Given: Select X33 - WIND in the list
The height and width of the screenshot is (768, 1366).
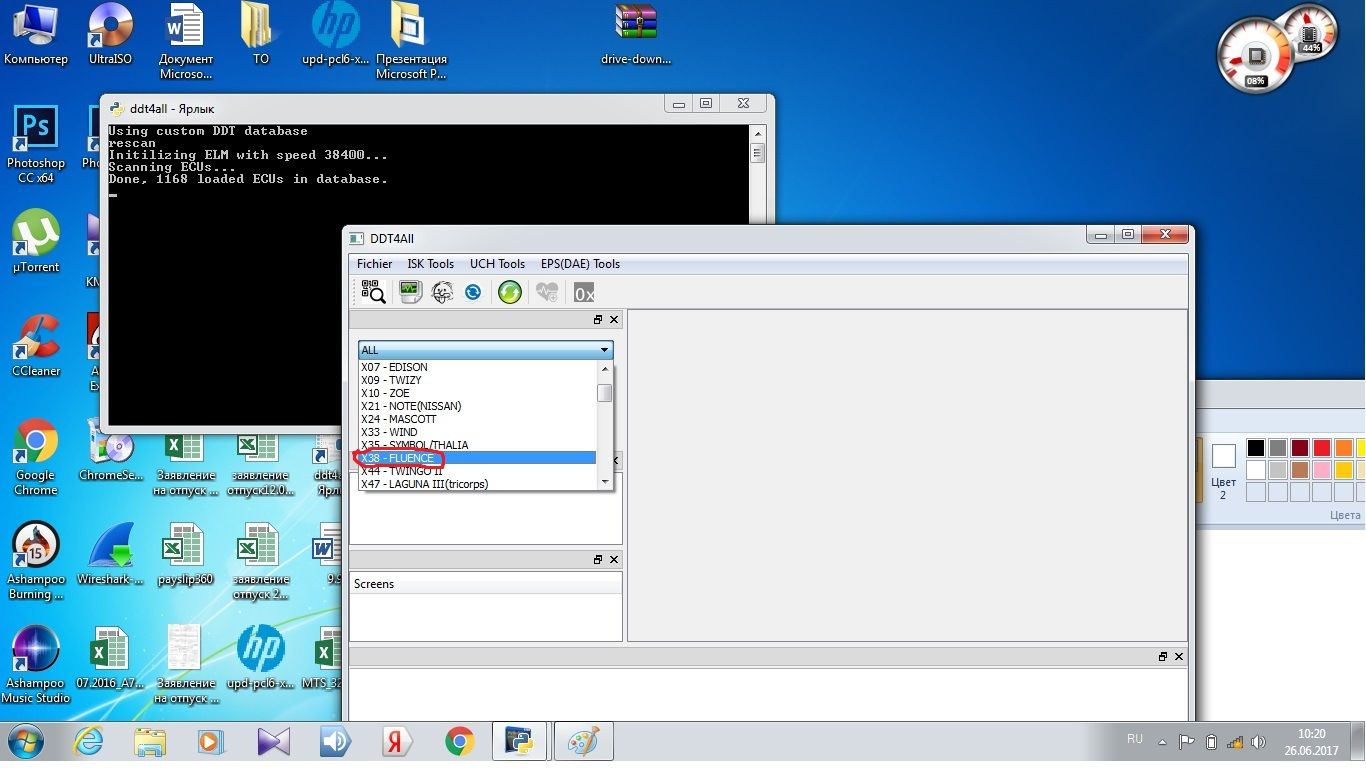Looking at the screenshot, I should pos(478,432).
